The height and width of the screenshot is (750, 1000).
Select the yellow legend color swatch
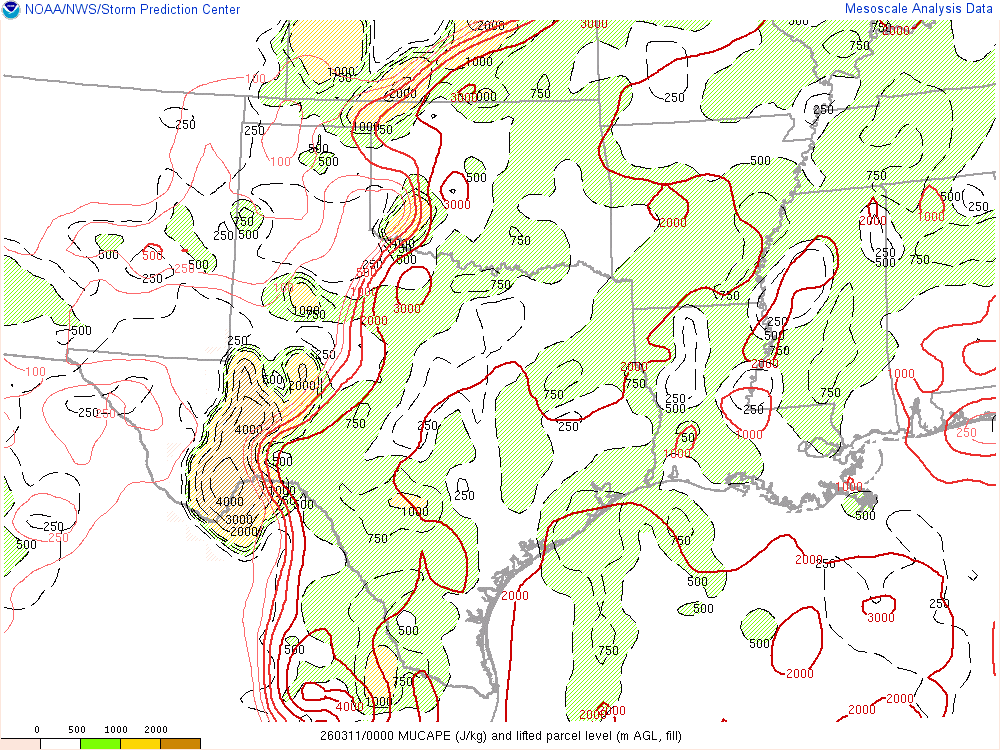140,744
